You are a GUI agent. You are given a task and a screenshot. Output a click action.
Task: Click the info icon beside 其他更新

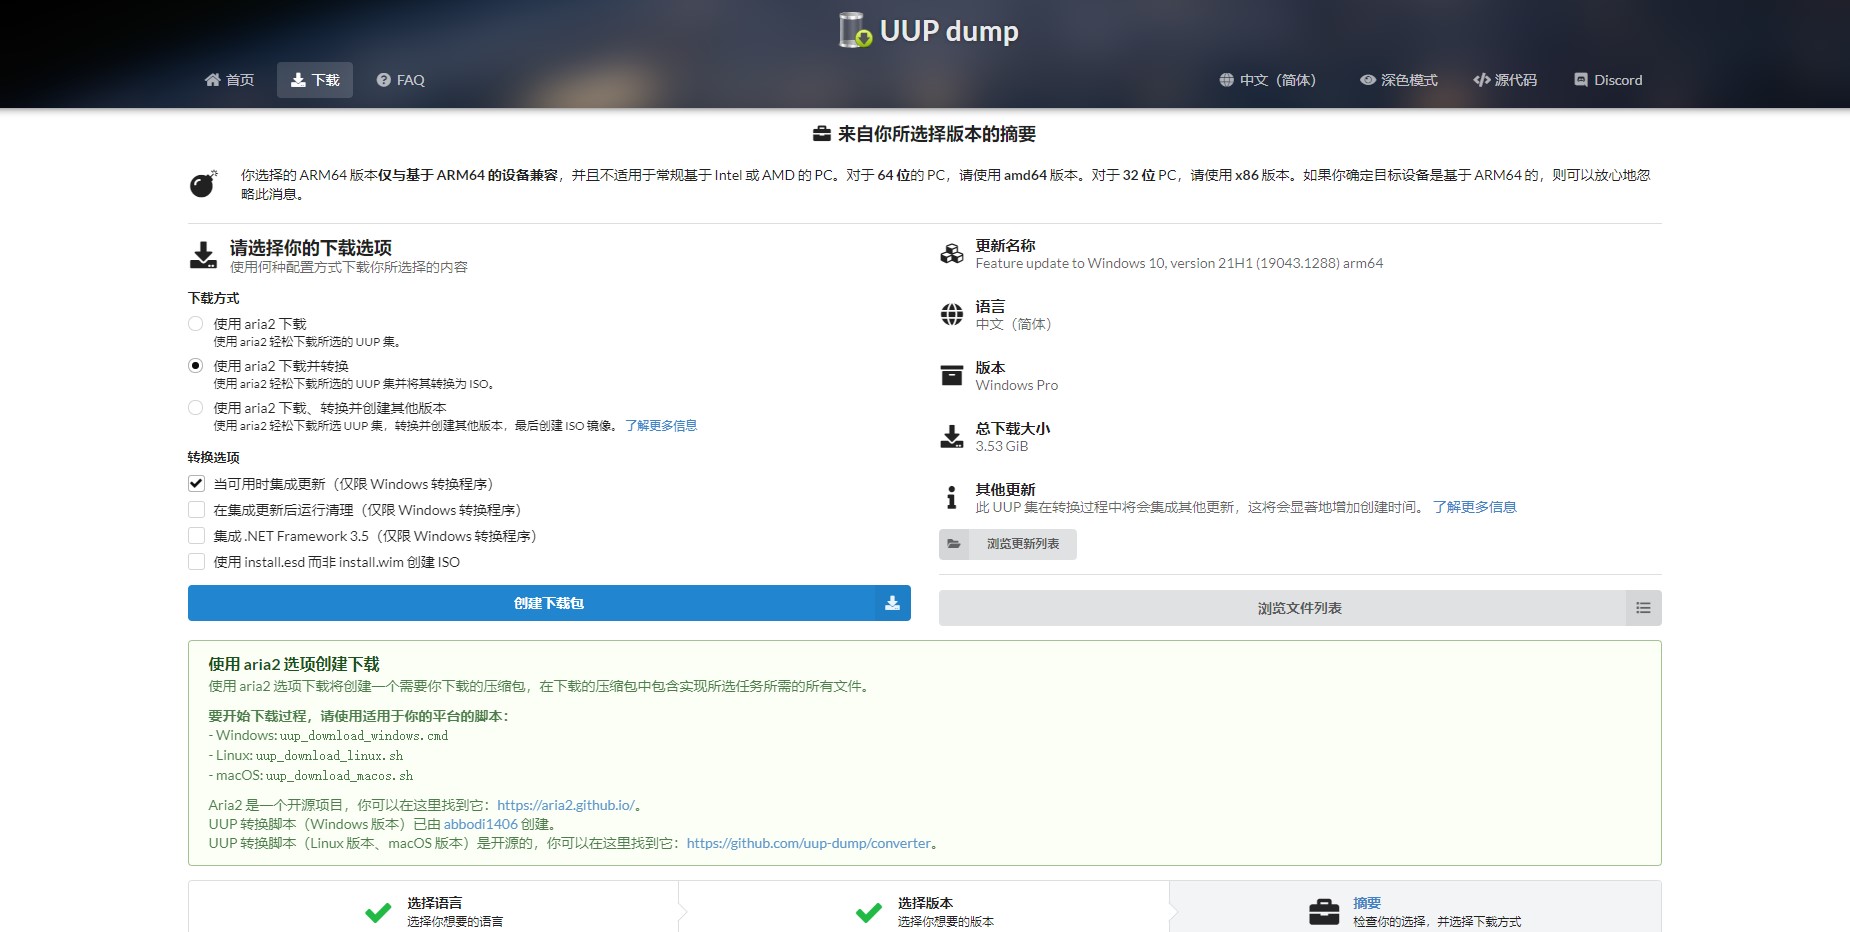951,497
